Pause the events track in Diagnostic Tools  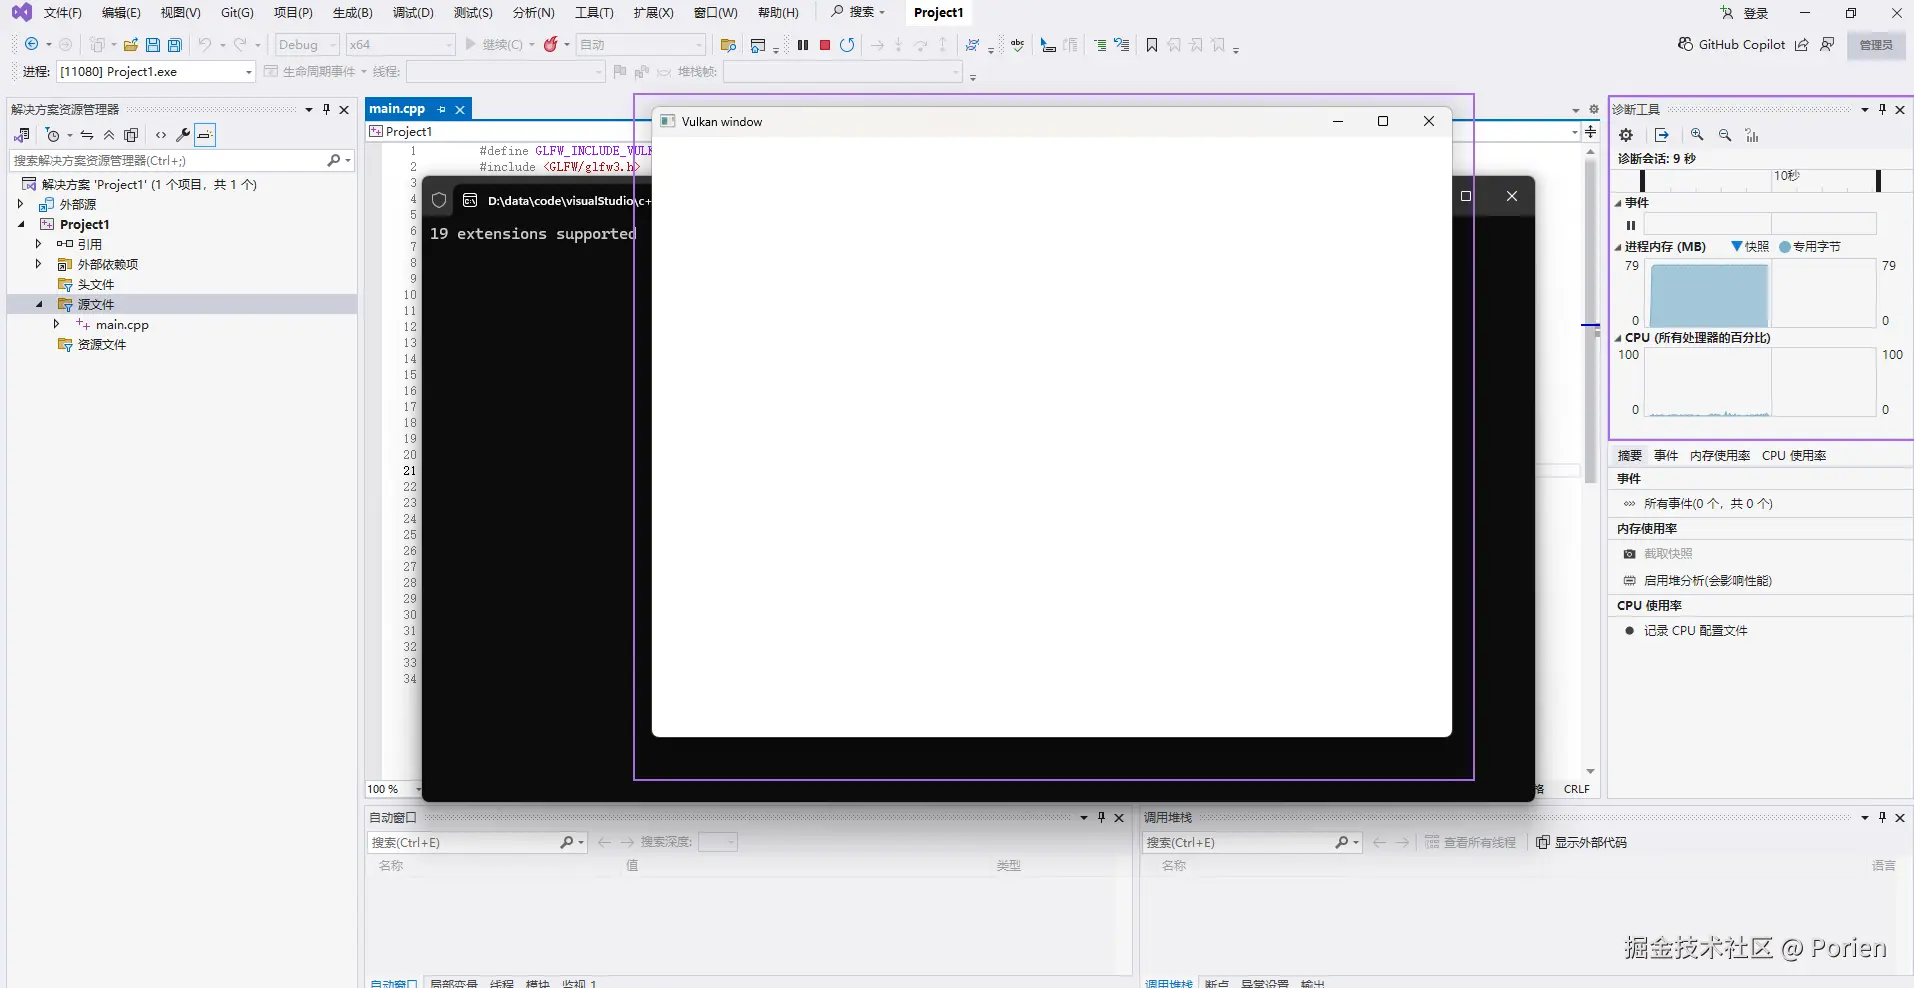(1631, 225)
